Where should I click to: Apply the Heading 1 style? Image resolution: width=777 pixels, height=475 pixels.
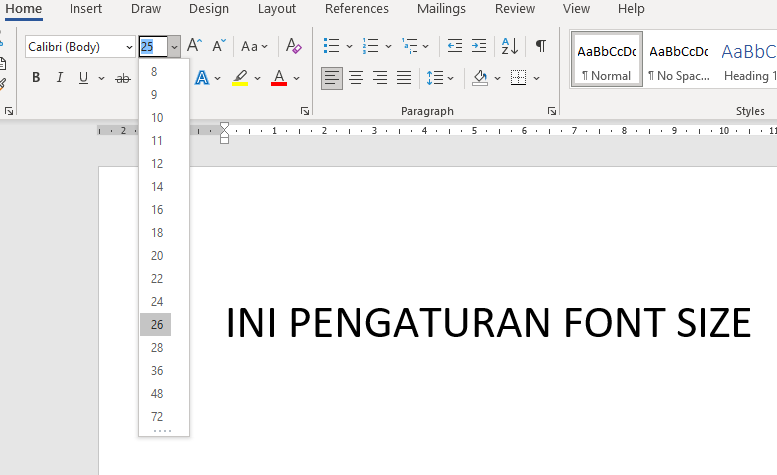(x=748, y=59)
